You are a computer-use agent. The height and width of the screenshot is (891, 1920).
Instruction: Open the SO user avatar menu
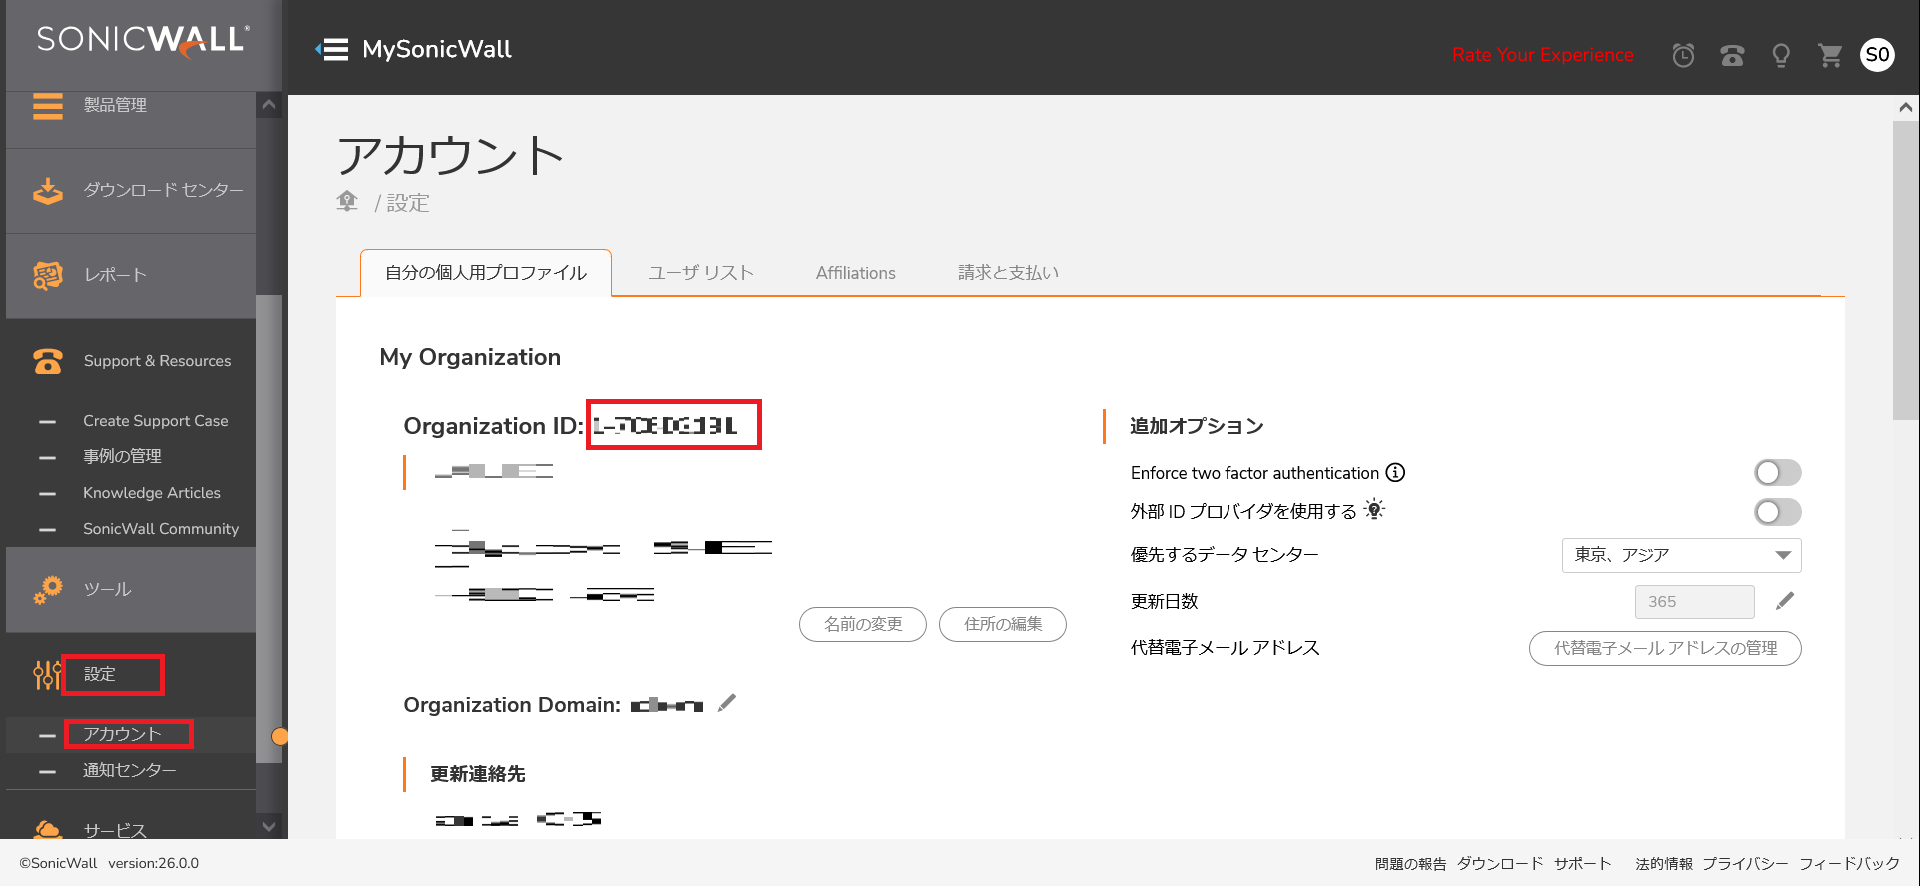tap(1878, 54)
